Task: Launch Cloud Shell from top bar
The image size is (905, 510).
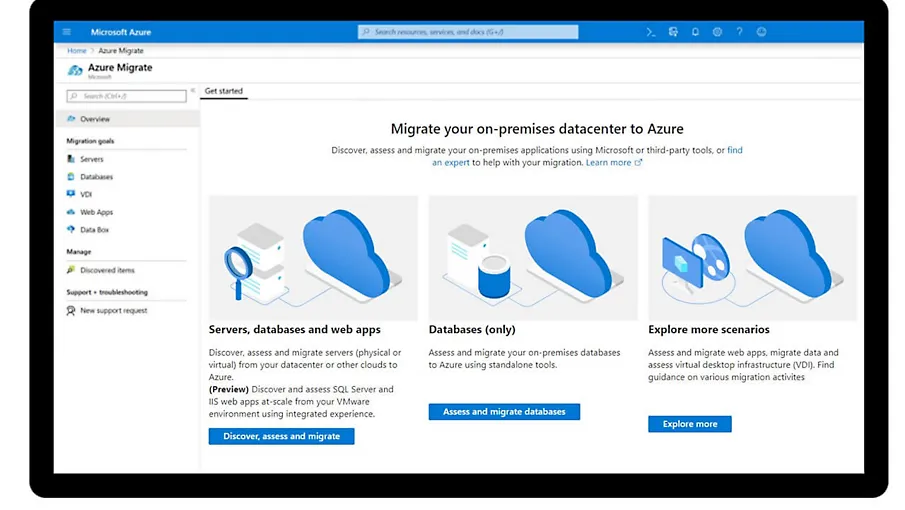Action: point(650,32)
